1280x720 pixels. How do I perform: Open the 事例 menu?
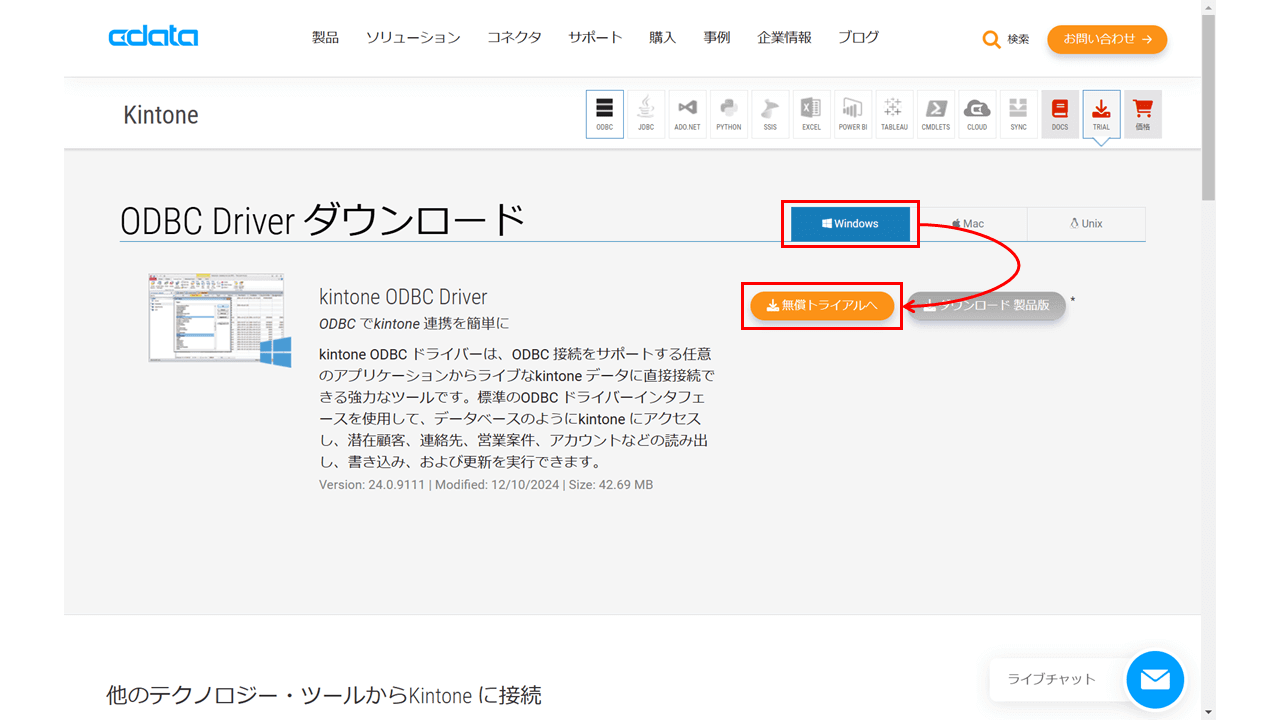coord(716,38)
